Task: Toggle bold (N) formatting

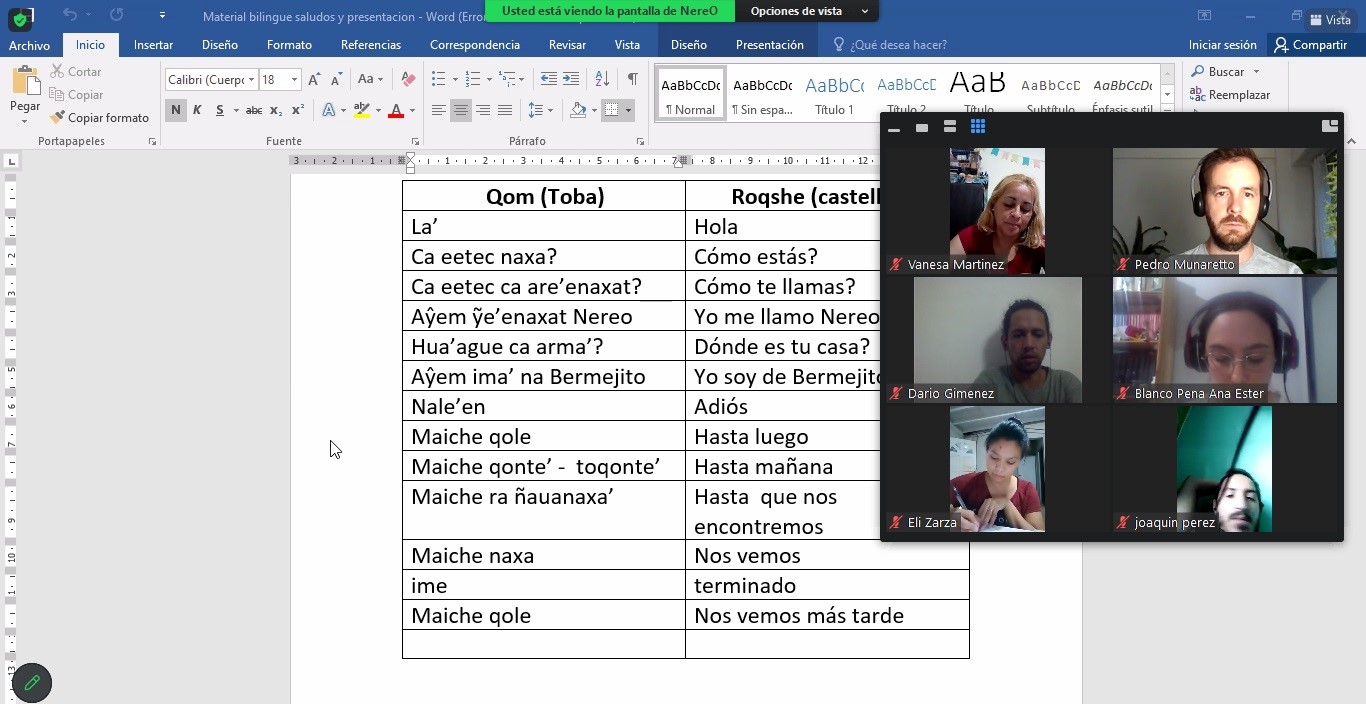Action: [176, 111]
